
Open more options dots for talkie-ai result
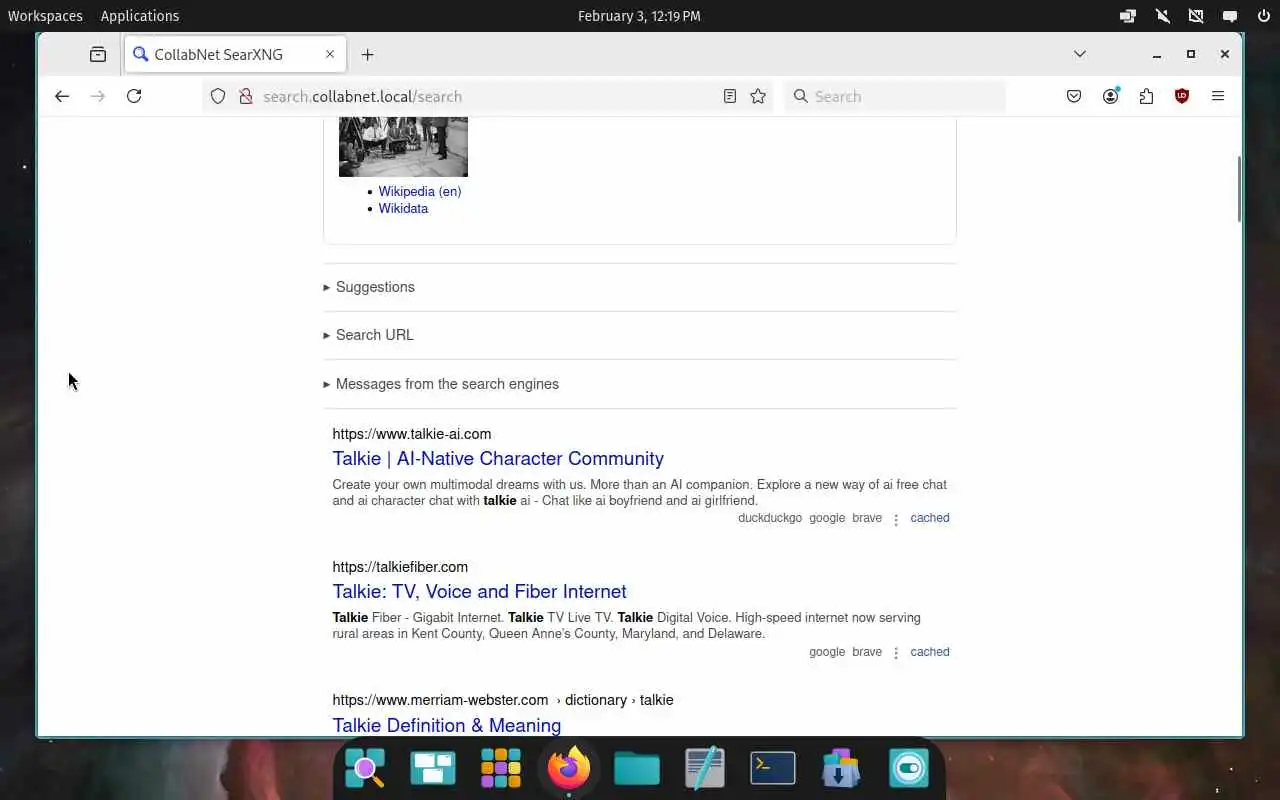point(896,519)
